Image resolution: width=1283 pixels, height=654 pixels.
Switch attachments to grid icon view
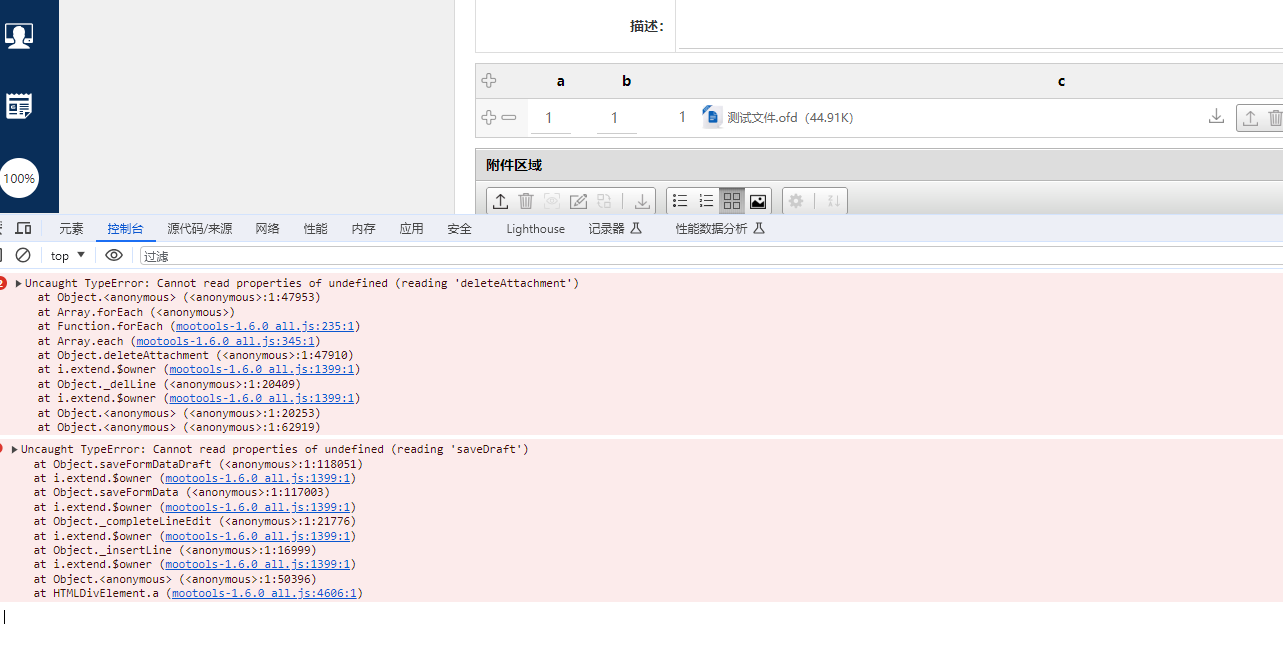click(x=732, y=201)
